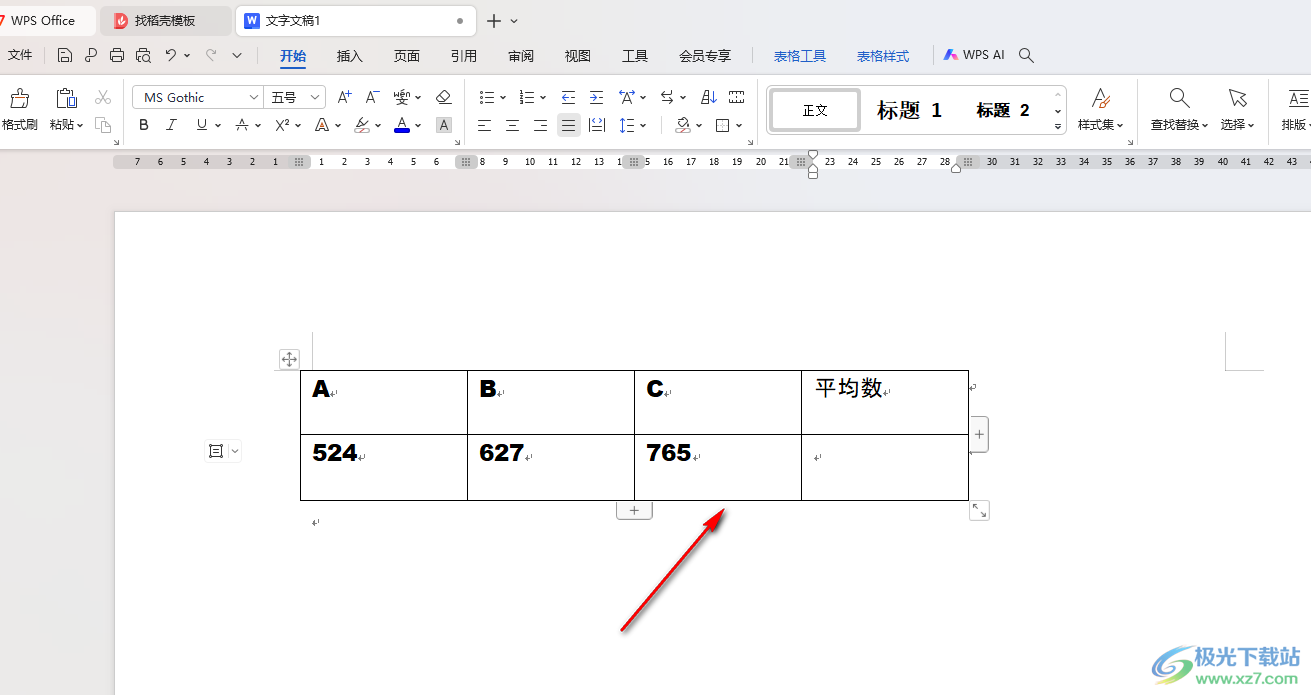The image size is (1311, 695).
Task: Expand the font size 五号 dropdown
Action: (x=316, y=97)
